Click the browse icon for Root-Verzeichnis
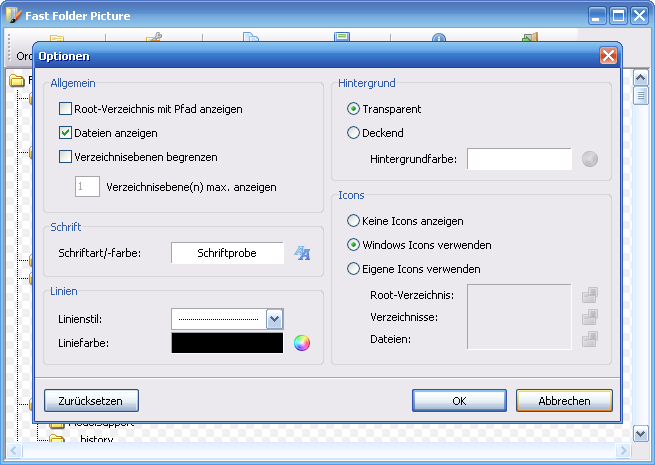655x465 pixels. click(590, 295)
